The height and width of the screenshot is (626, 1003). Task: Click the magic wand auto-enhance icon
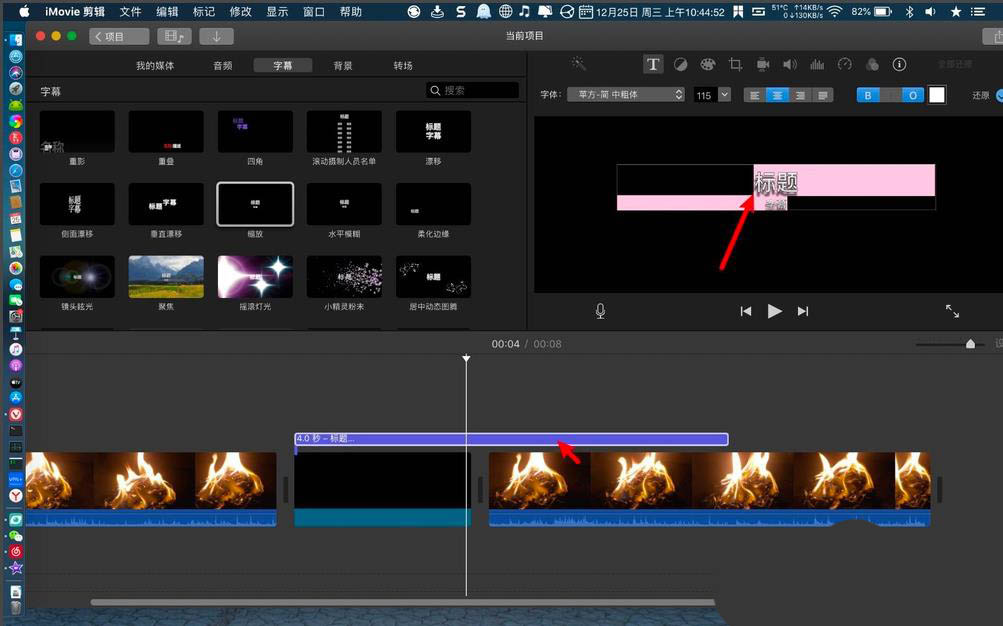point(578,63)
